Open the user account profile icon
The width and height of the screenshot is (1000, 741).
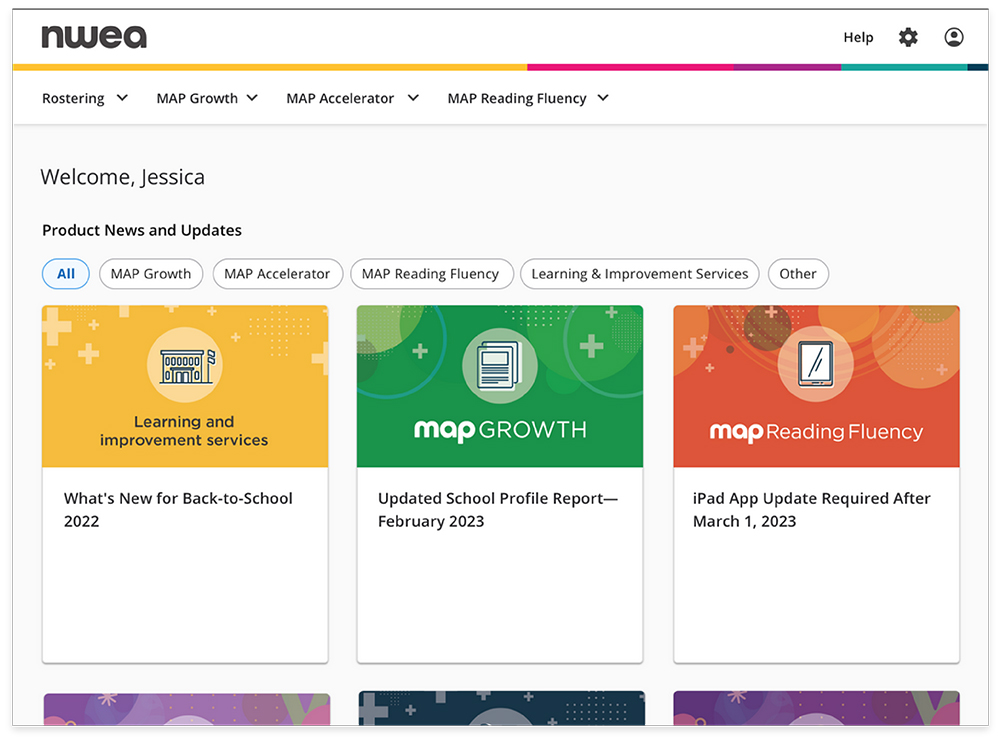click(x=954, y=38)
